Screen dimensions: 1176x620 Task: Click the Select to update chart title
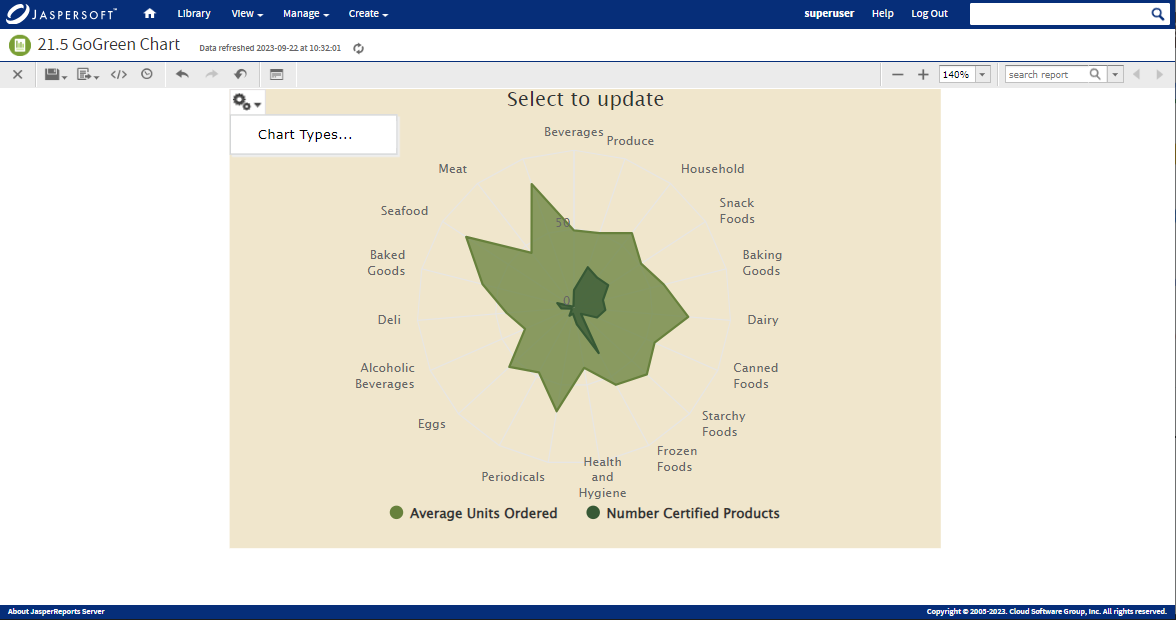tap(585, 99)
